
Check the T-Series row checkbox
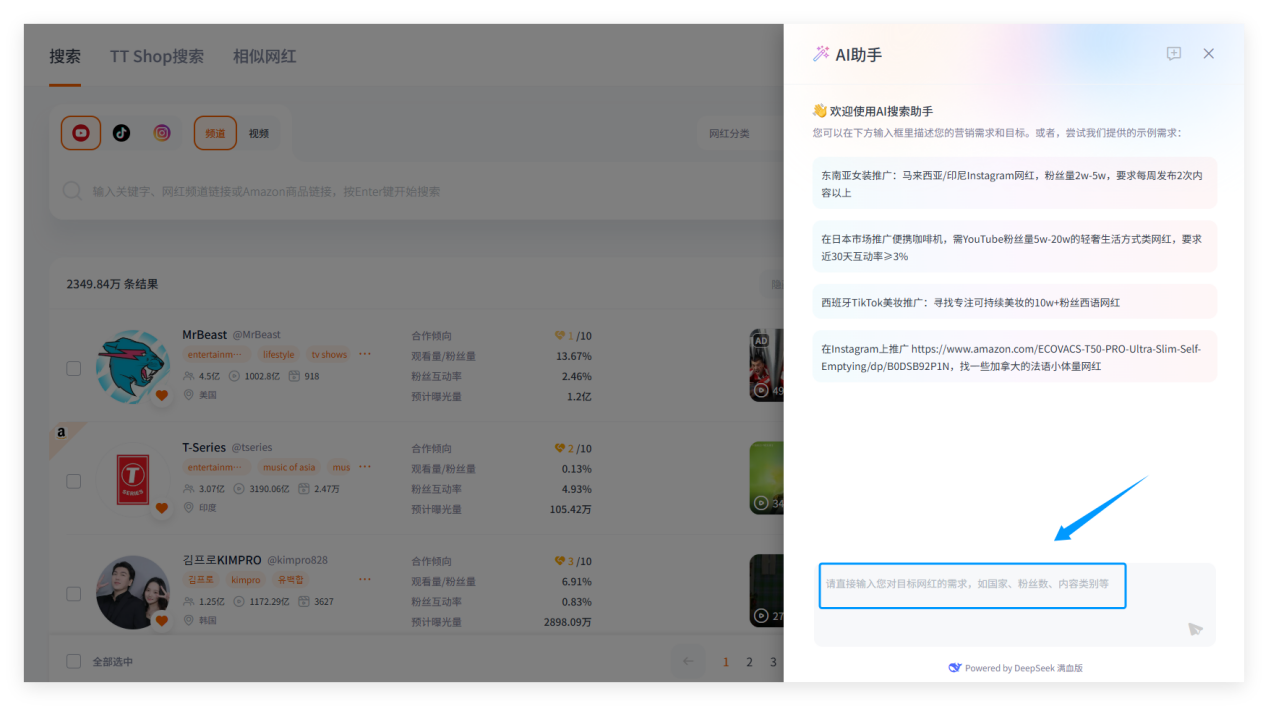tap(74, 481)
